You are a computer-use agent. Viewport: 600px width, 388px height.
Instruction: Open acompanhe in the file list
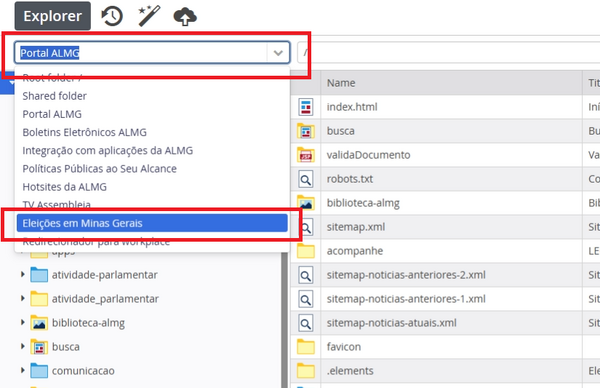[355, 251]
